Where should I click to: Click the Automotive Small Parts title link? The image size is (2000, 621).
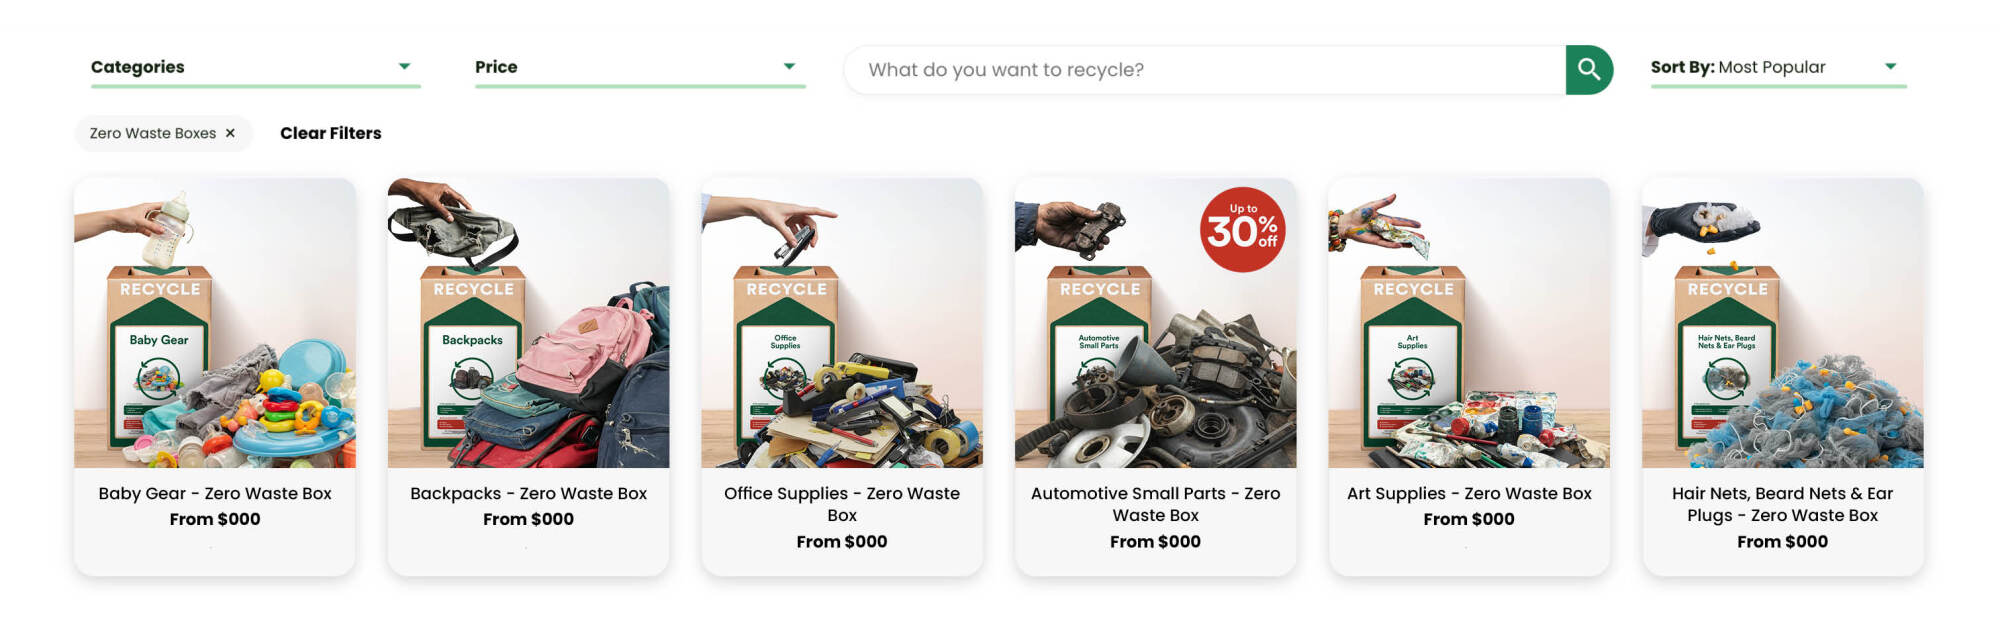[1155, 504]
